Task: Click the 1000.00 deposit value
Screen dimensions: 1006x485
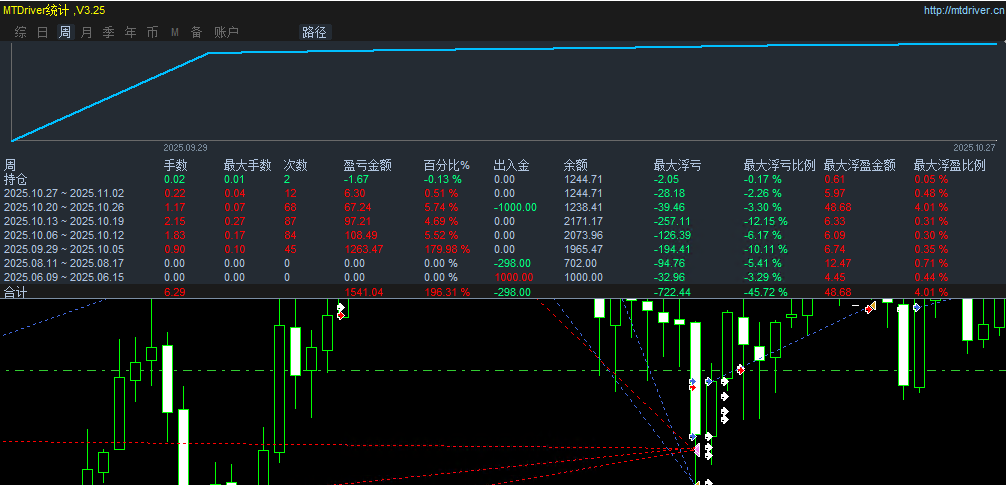Action: point(513,277)
